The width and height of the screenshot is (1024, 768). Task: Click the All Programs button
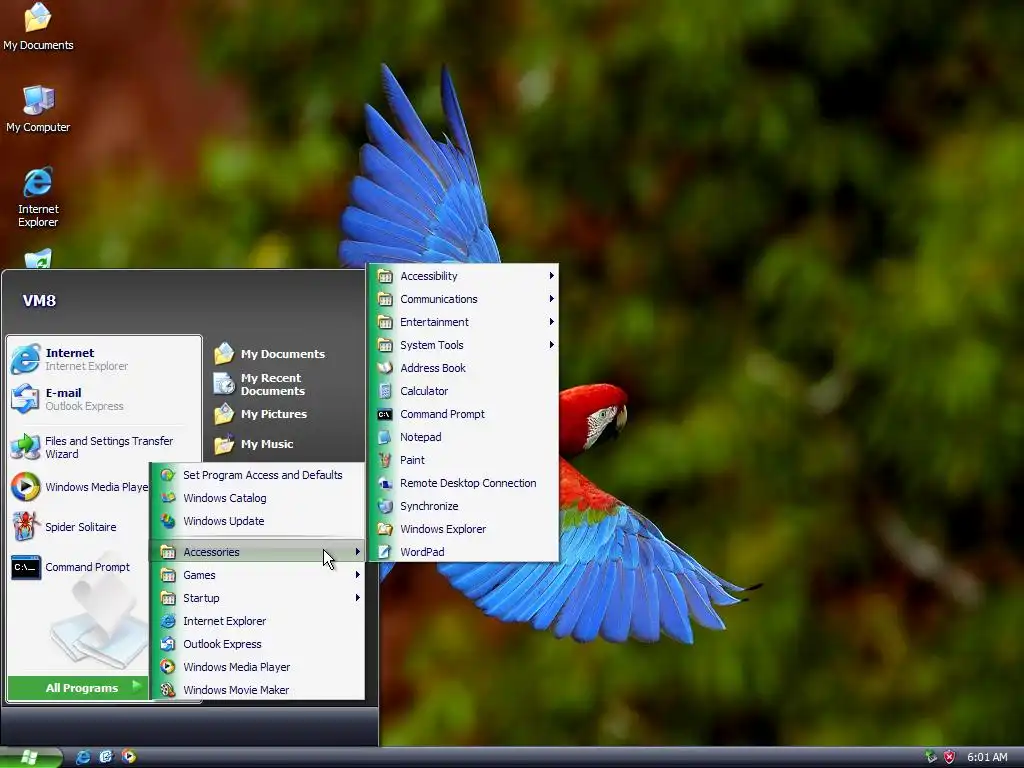pos(78,688)
